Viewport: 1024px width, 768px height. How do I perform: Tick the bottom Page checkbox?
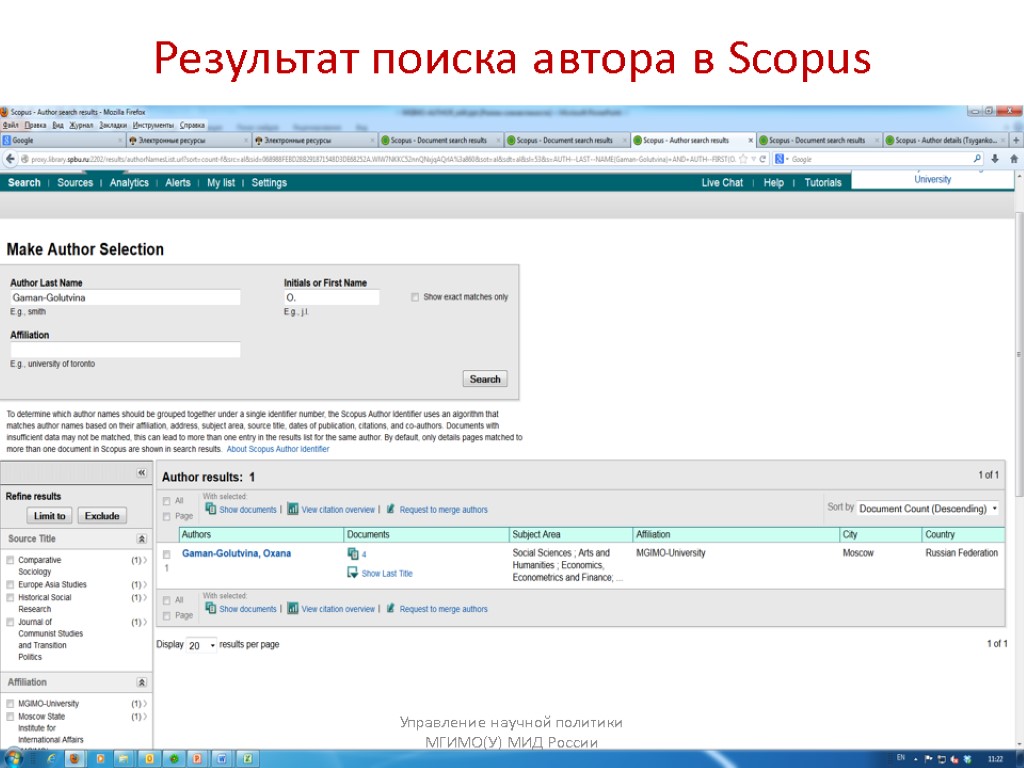(167, 616)
